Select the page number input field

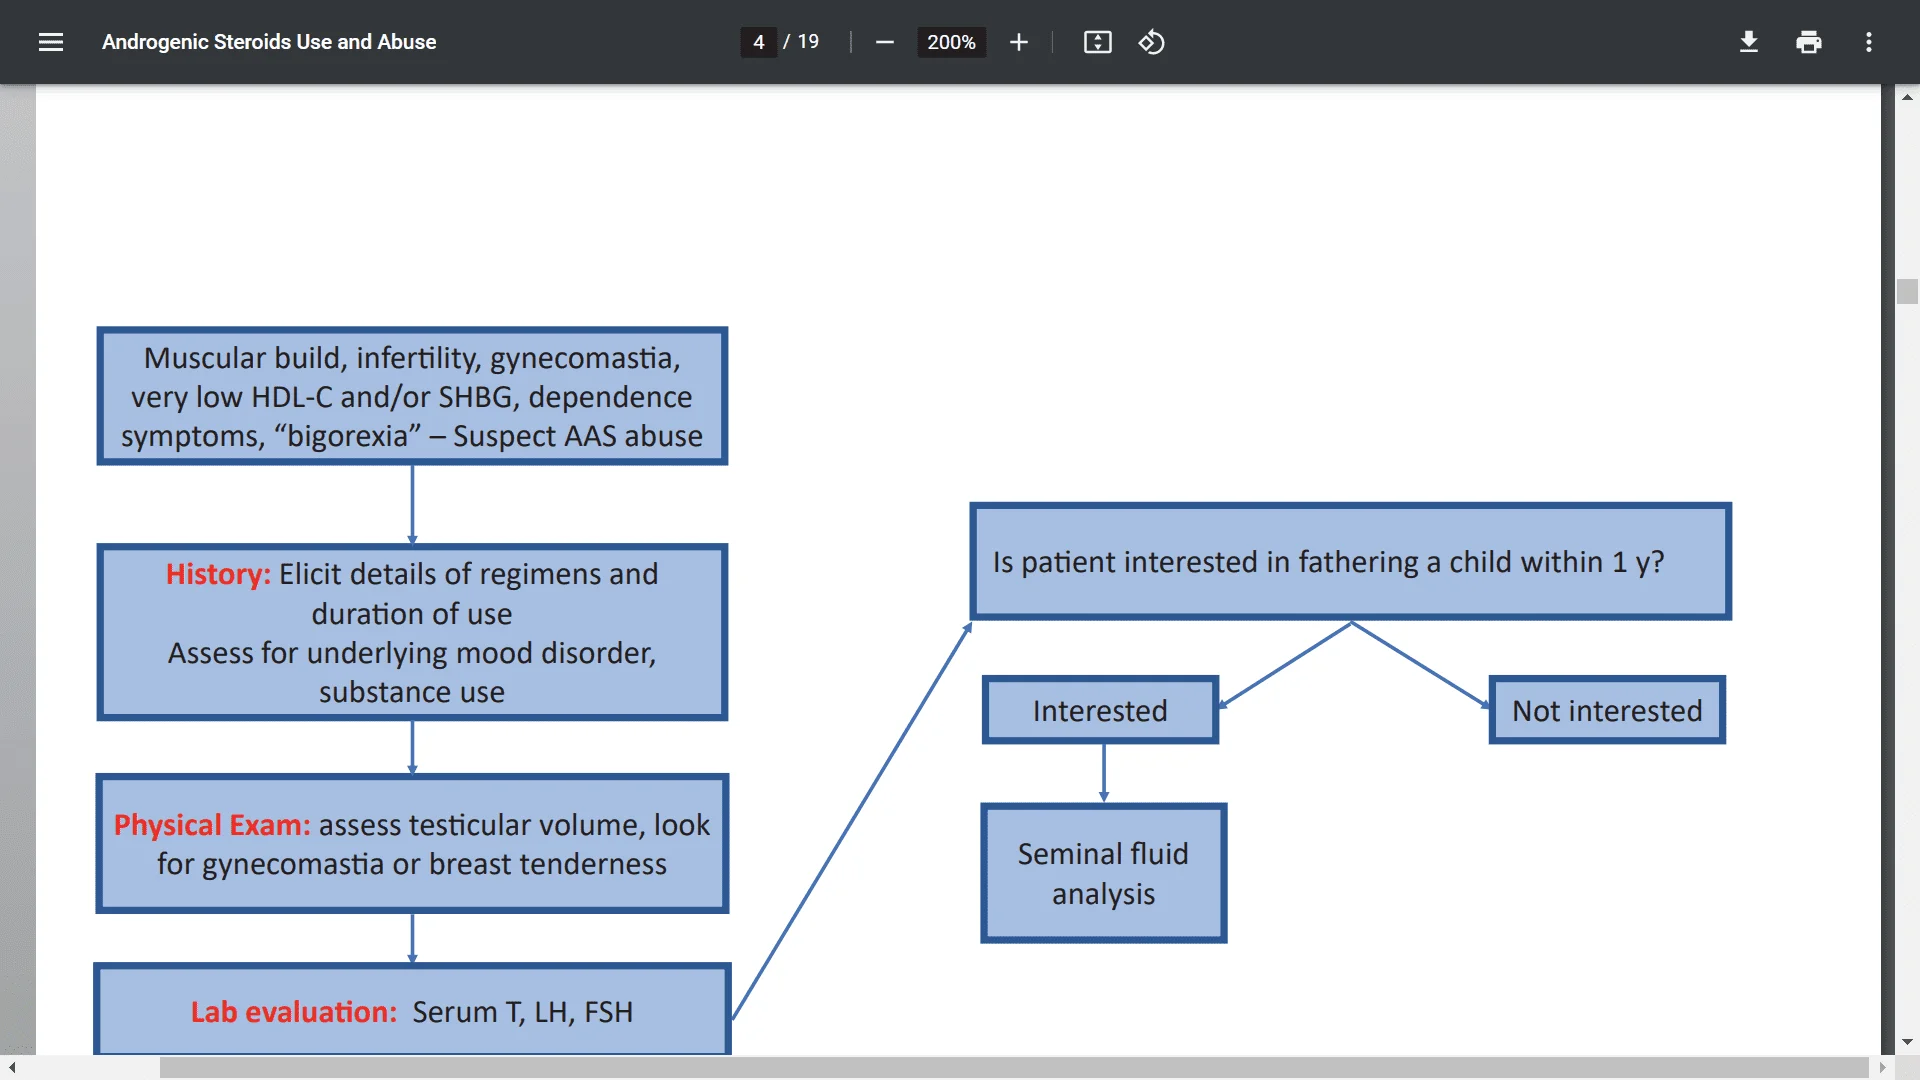coord(758,42)
